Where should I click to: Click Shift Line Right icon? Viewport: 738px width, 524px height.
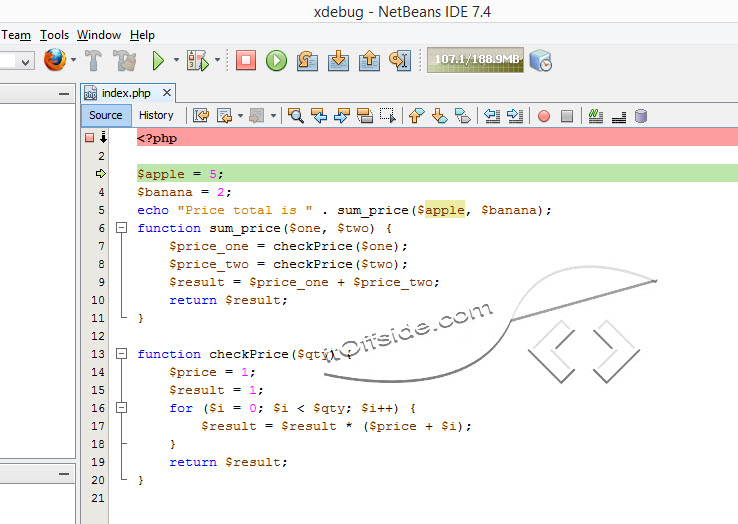click(515, 115)
